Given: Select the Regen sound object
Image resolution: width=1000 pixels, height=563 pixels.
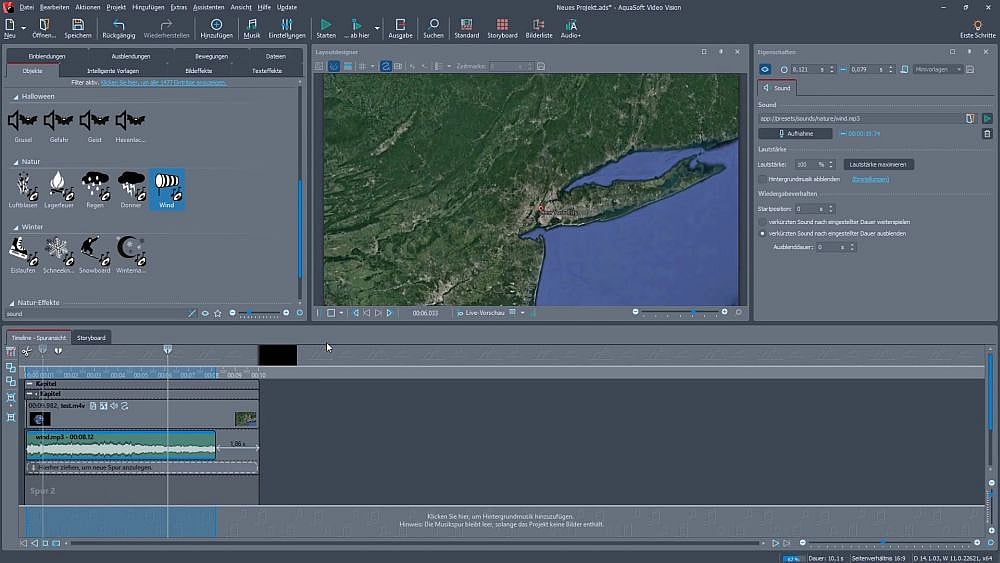Looking at the screenshot, I should coord(96,186).
